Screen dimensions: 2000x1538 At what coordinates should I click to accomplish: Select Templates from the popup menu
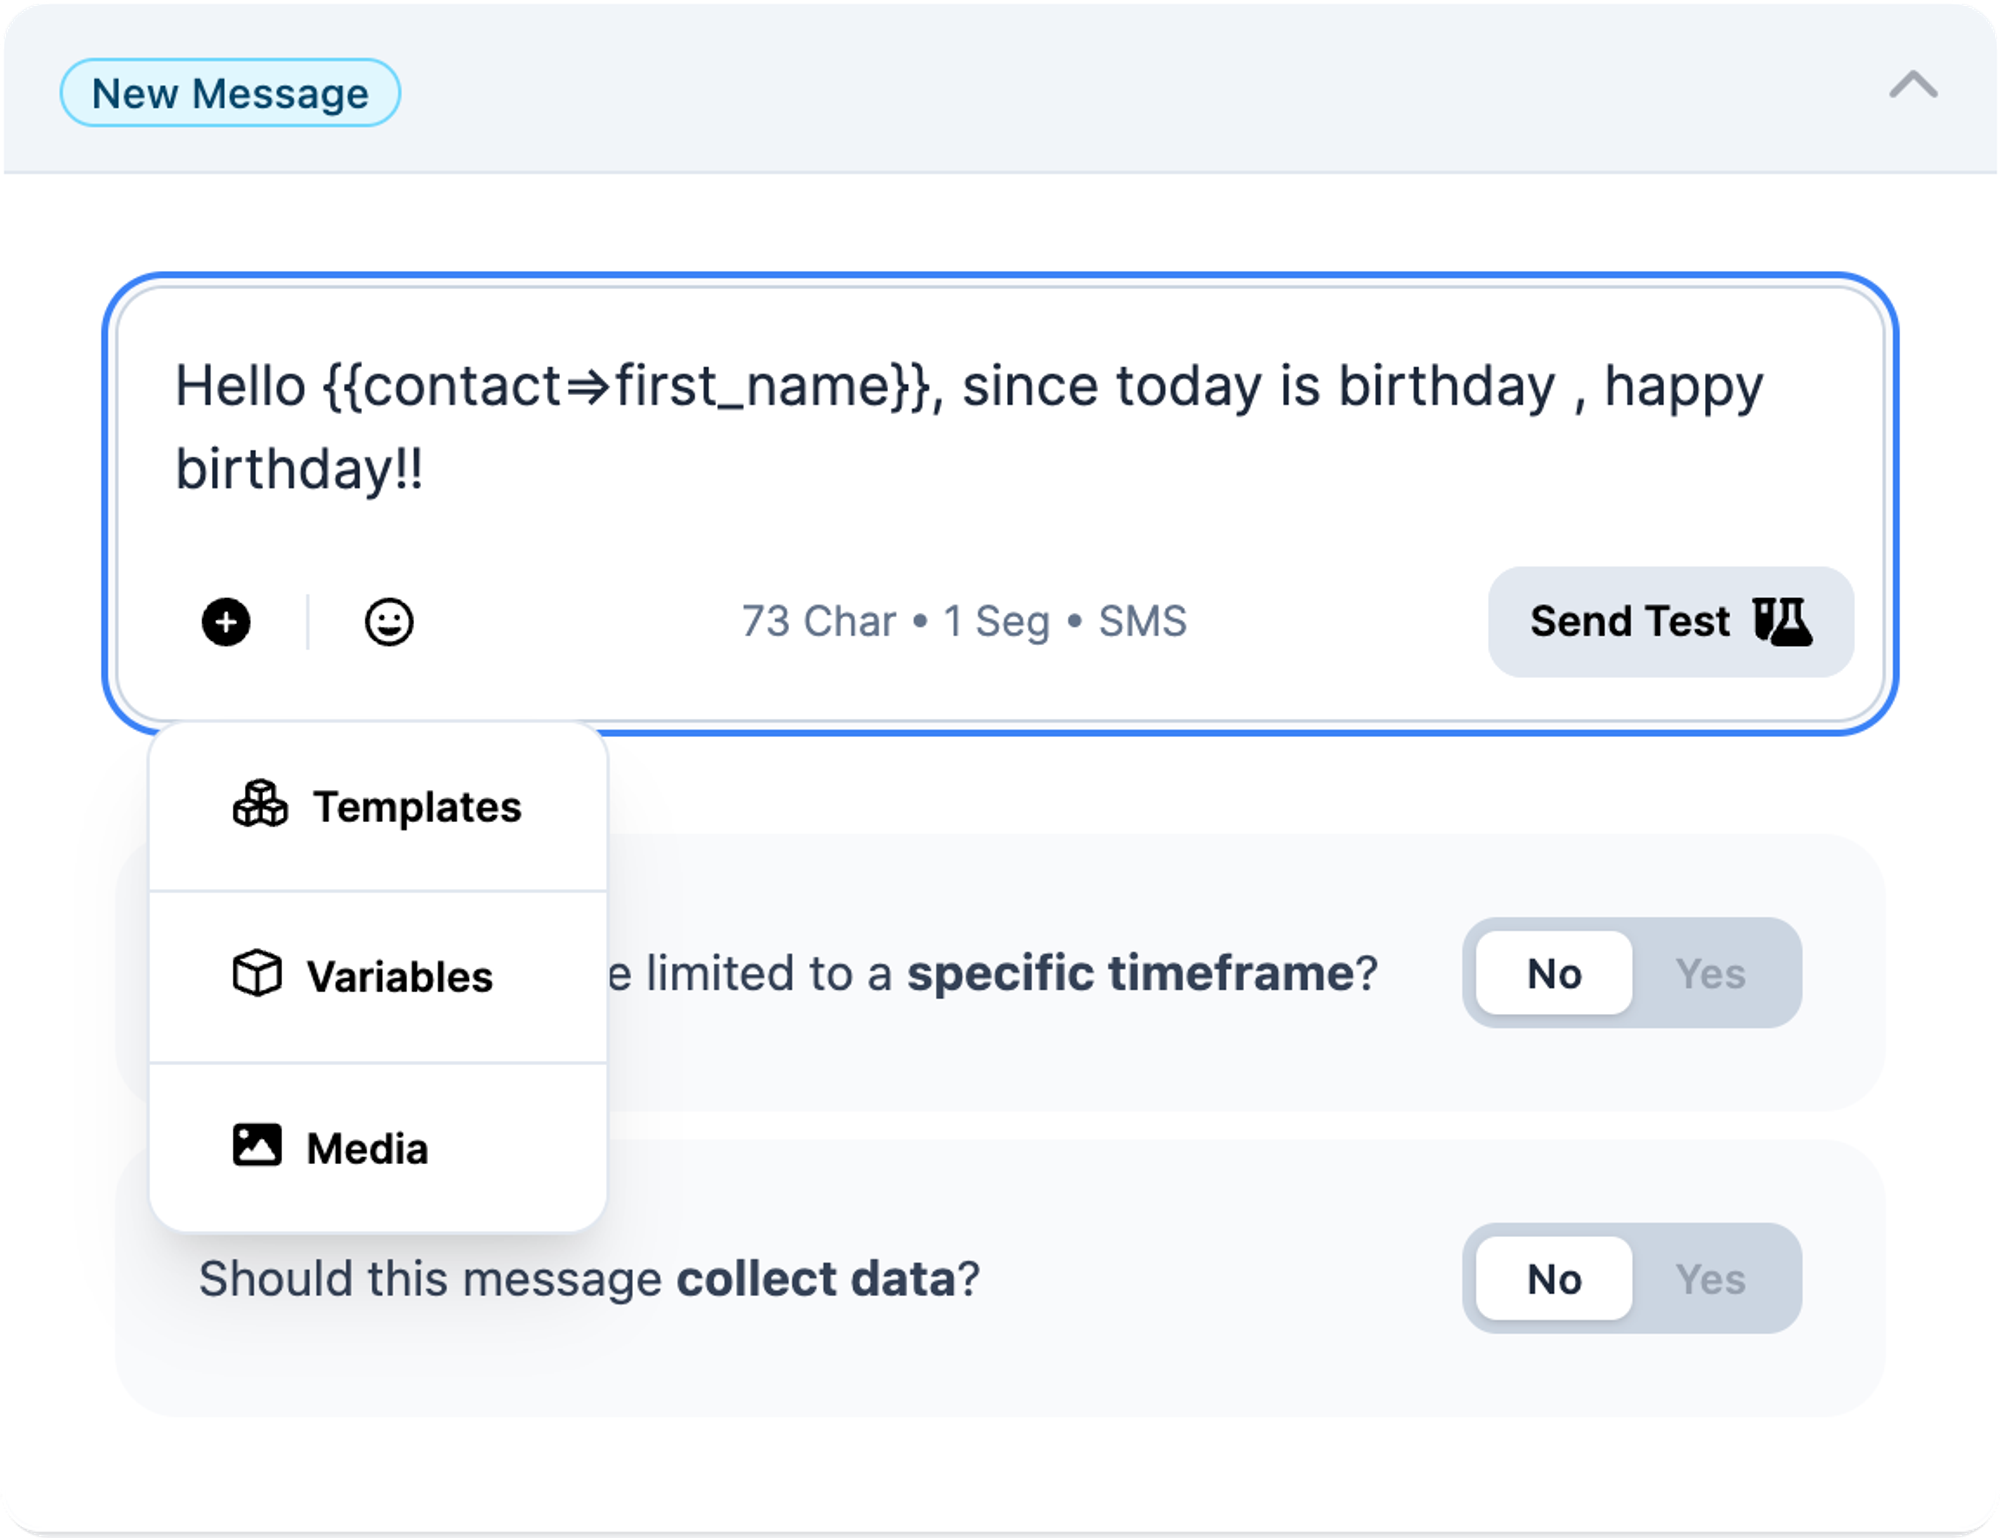click(378, 806)
